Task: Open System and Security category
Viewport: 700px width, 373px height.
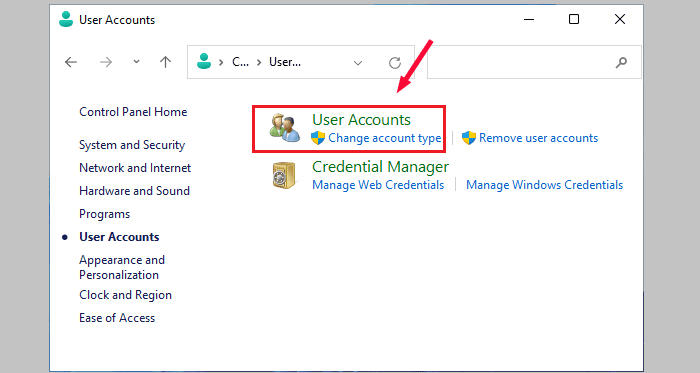Action: coord(132,145)
